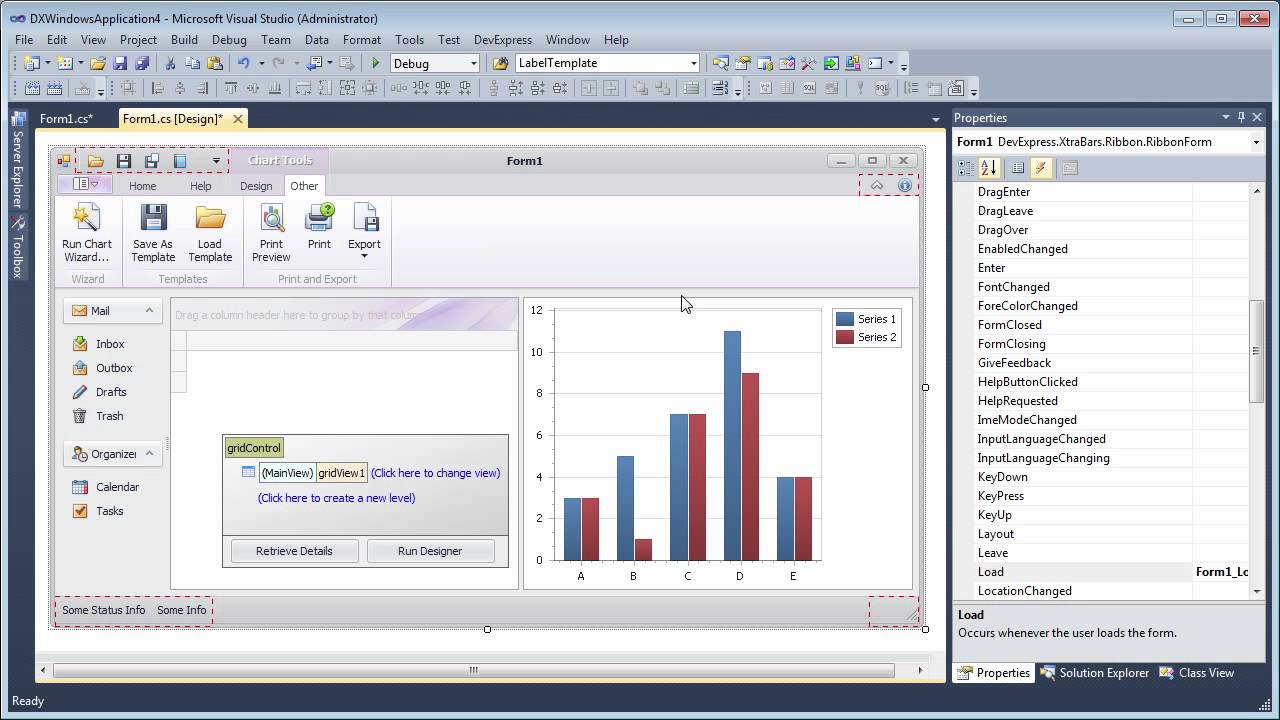Image resolution: width=1280 pixels, height=720 pixels.
Task: Select the Outbox navigation item
Action: (x=102, y=368)
